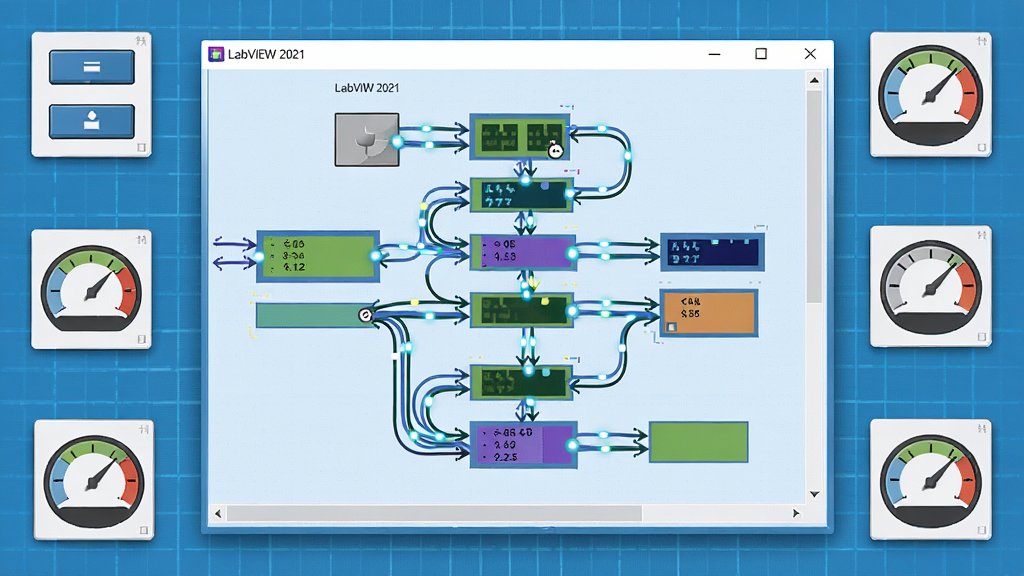Click the top-right gauge widget
This screenshot has height=576, width=1024.
click(931, 95)
